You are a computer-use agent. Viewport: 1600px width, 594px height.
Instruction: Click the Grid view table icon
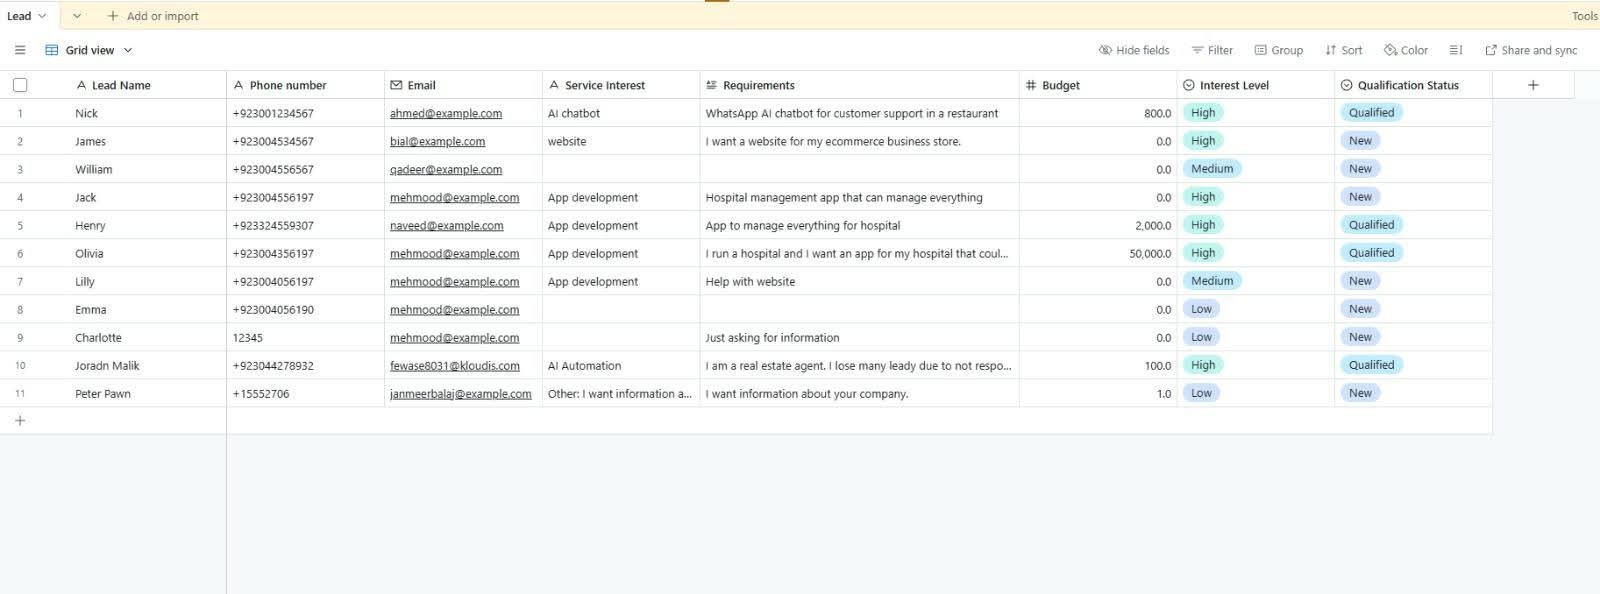coord(52,50)
